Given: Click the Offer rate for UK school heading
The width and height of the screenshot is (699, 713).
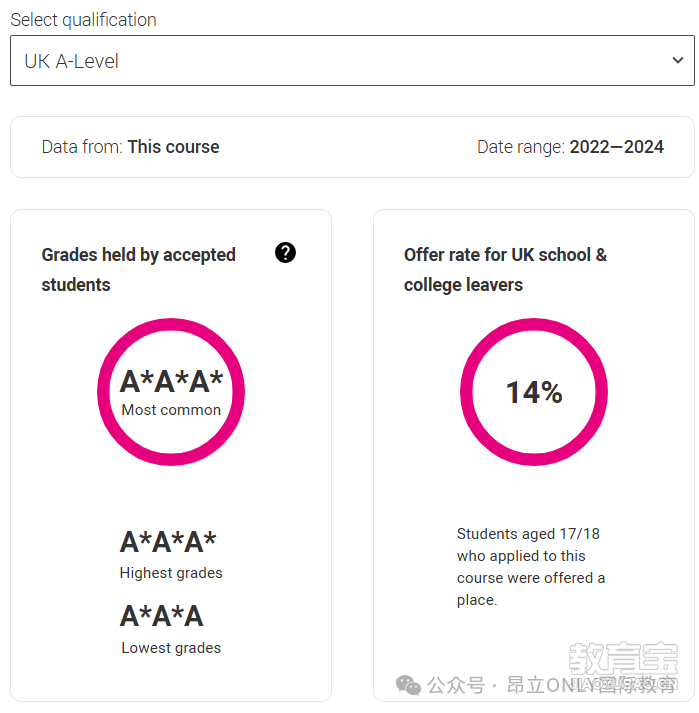Looking at the screenshot, I should click(505, 270).
